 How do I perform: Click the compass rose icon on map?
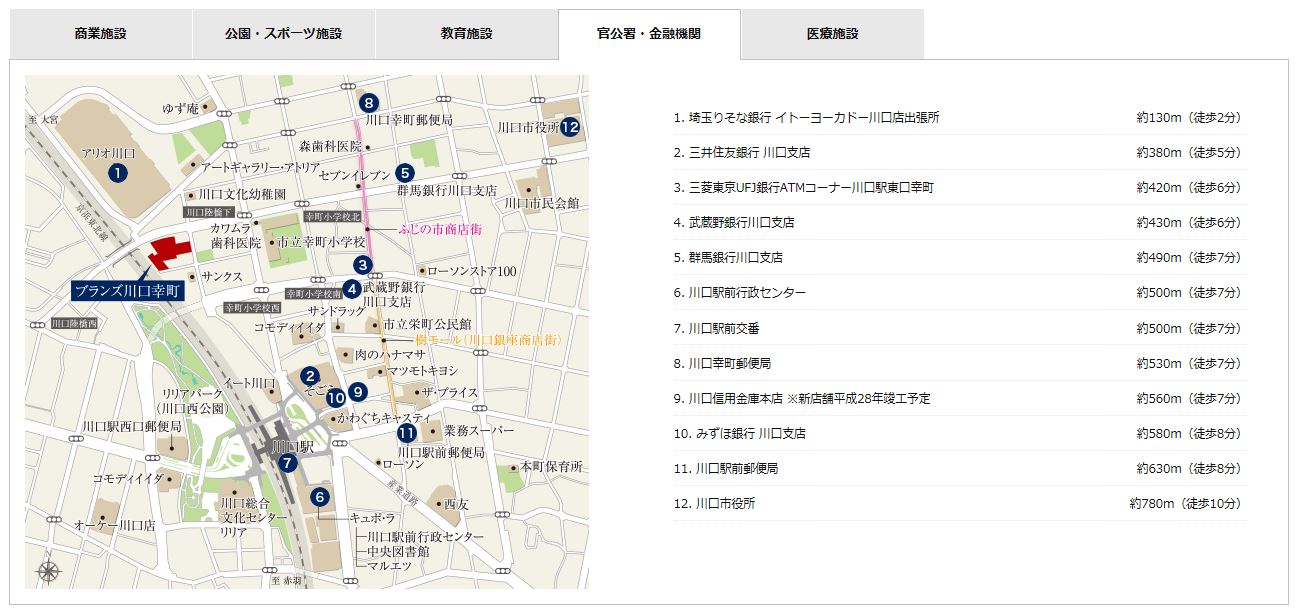(48, 571)
